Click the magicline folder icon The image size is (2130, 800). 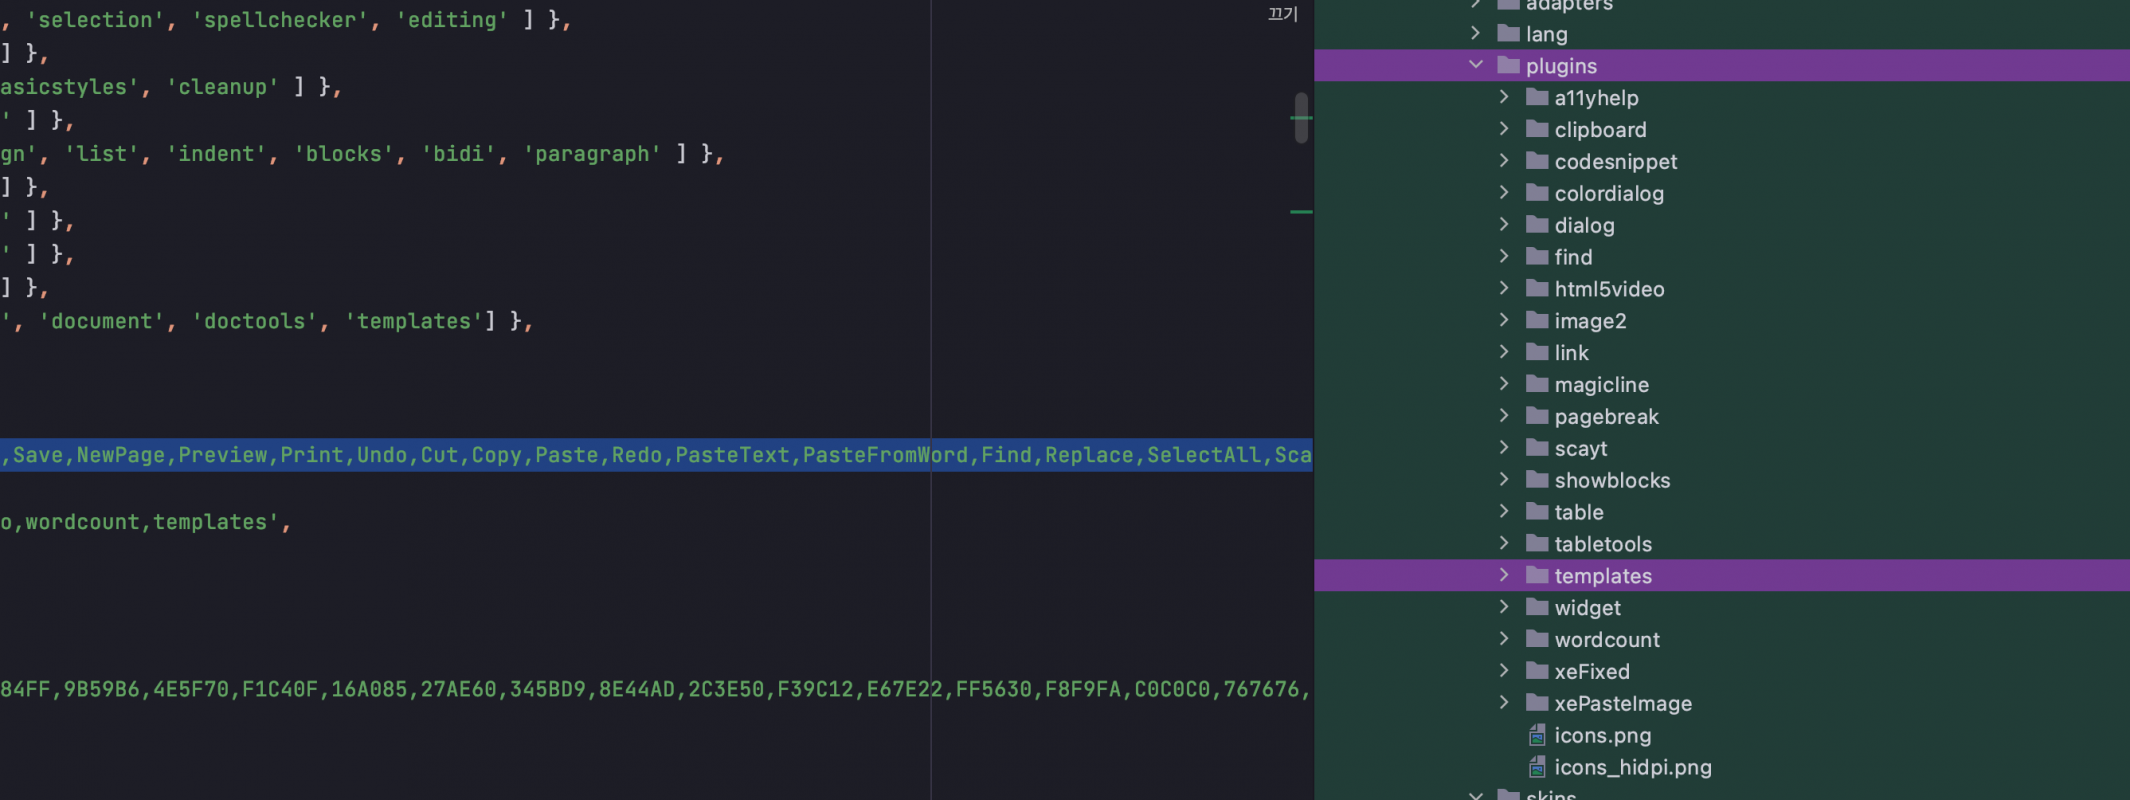[1537, 384]
